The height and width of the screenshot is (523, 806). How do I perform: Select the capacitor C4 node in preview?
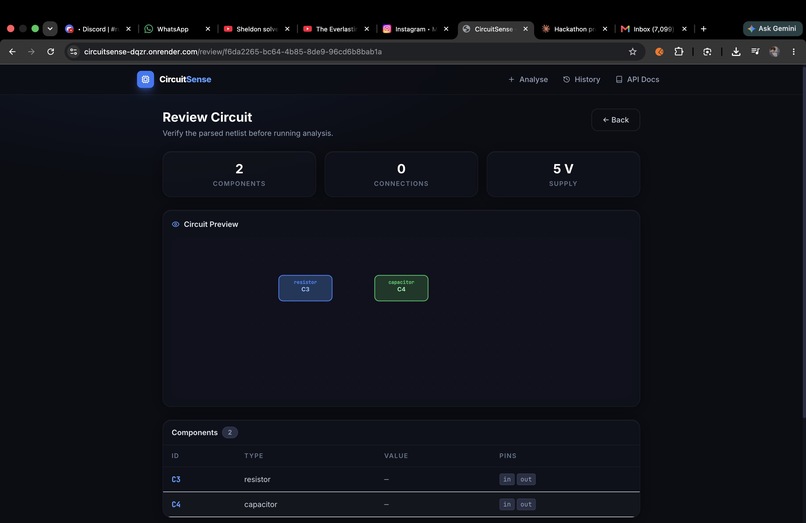click(401, 288)
